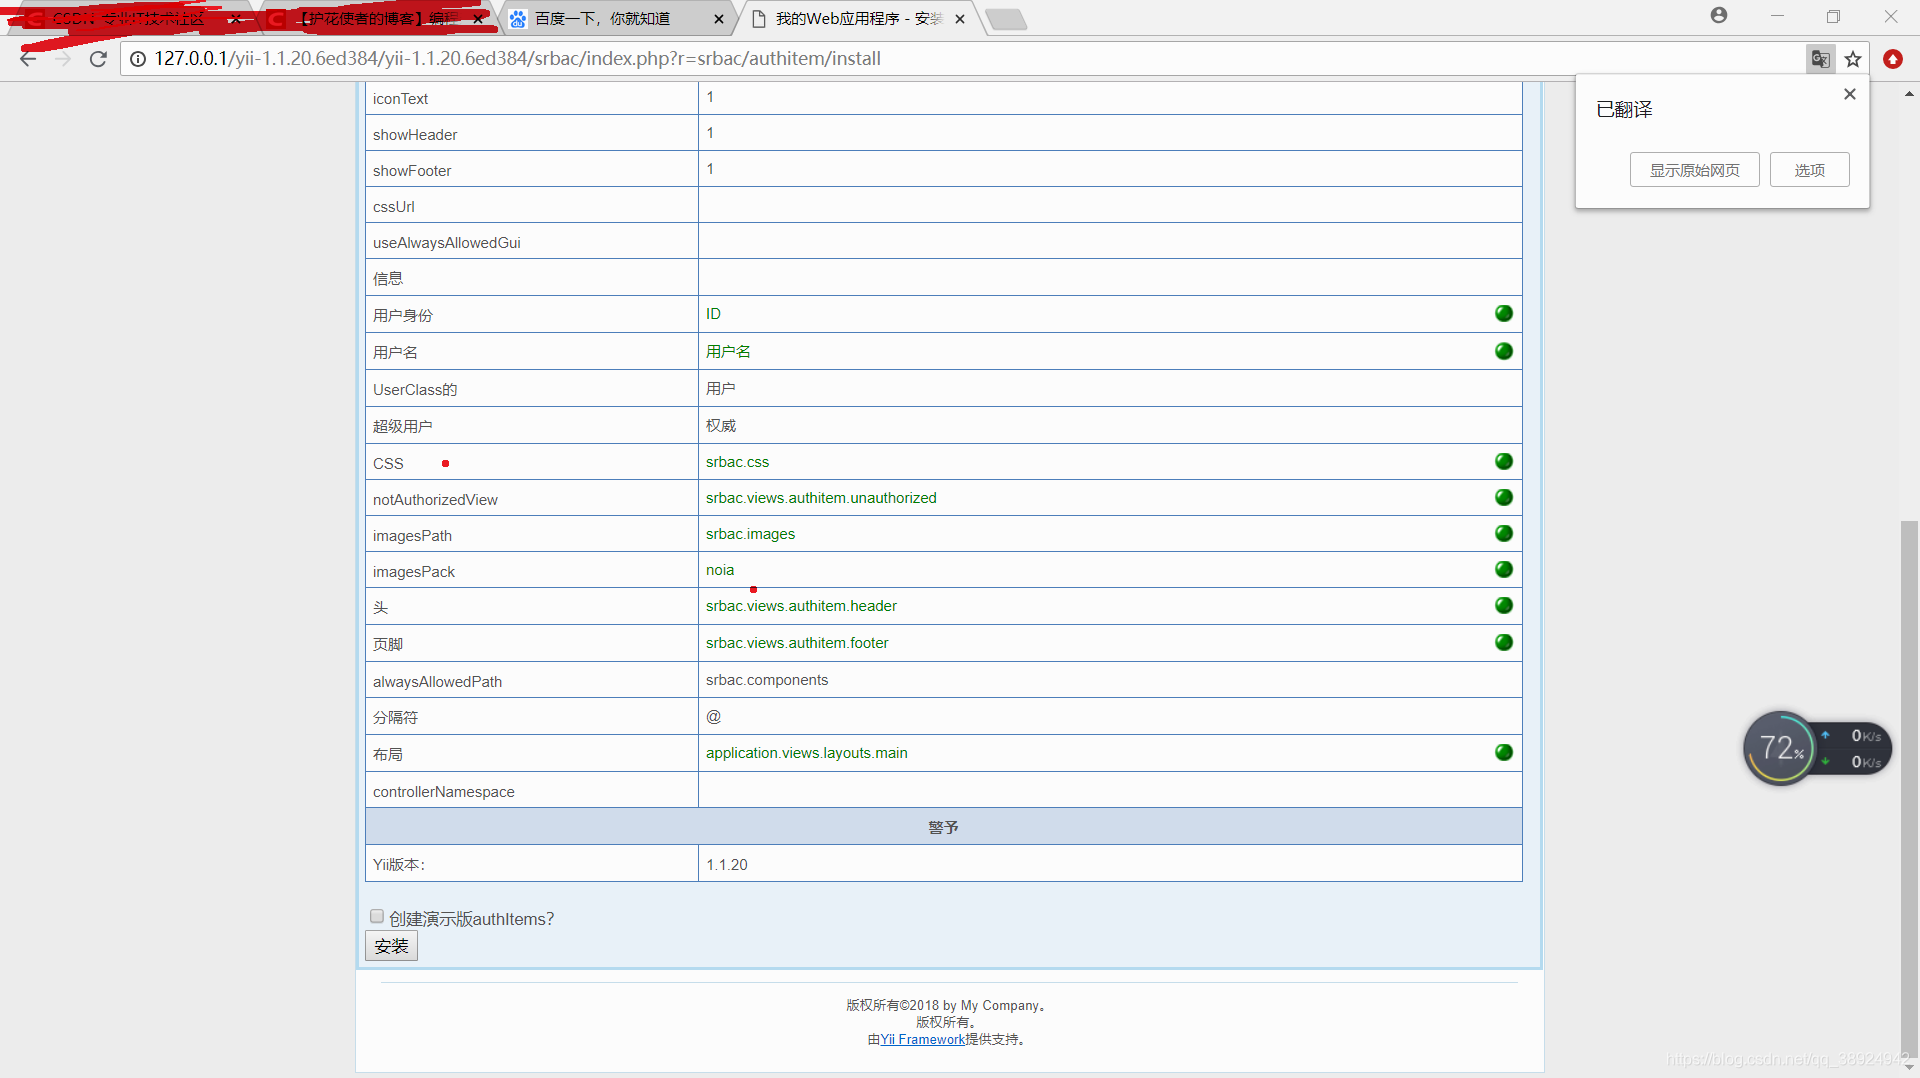1920x1078 pixels.
Task: Click green status dot in CSS row
Action: pos(1504,461)
